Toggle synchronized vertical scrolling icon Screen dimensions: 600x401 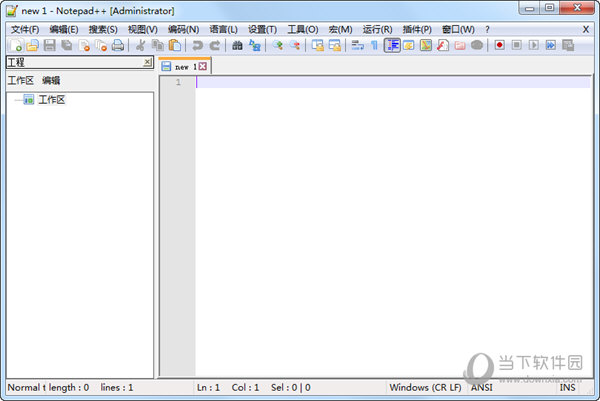[x=317, y=46]
